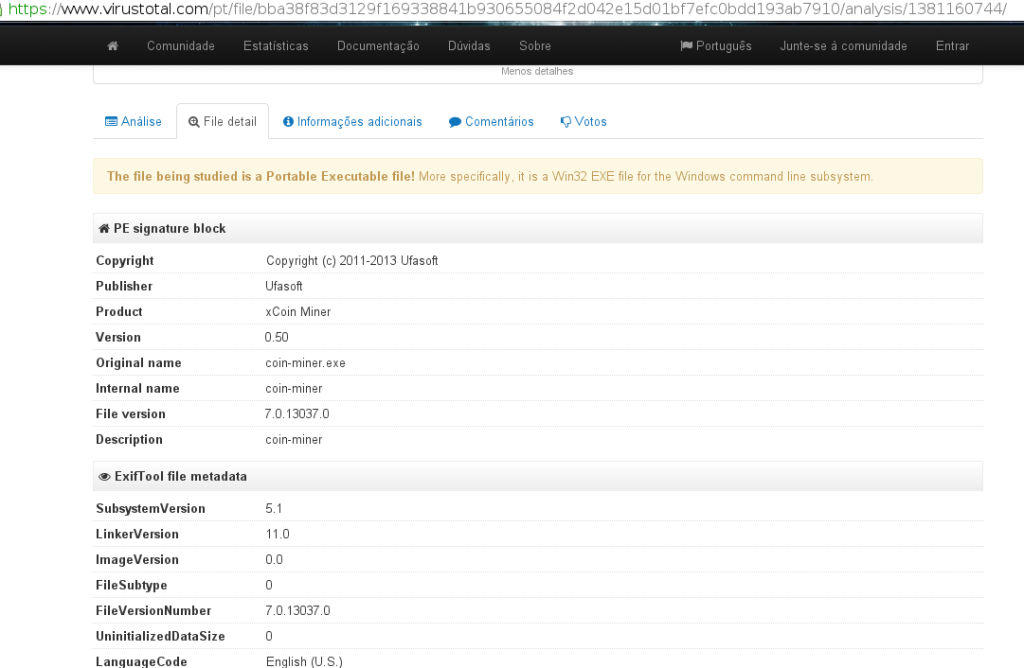This screenshot has width=1024, height=668.
Task: Click the PE signature block header
Action: coord(537,229)
